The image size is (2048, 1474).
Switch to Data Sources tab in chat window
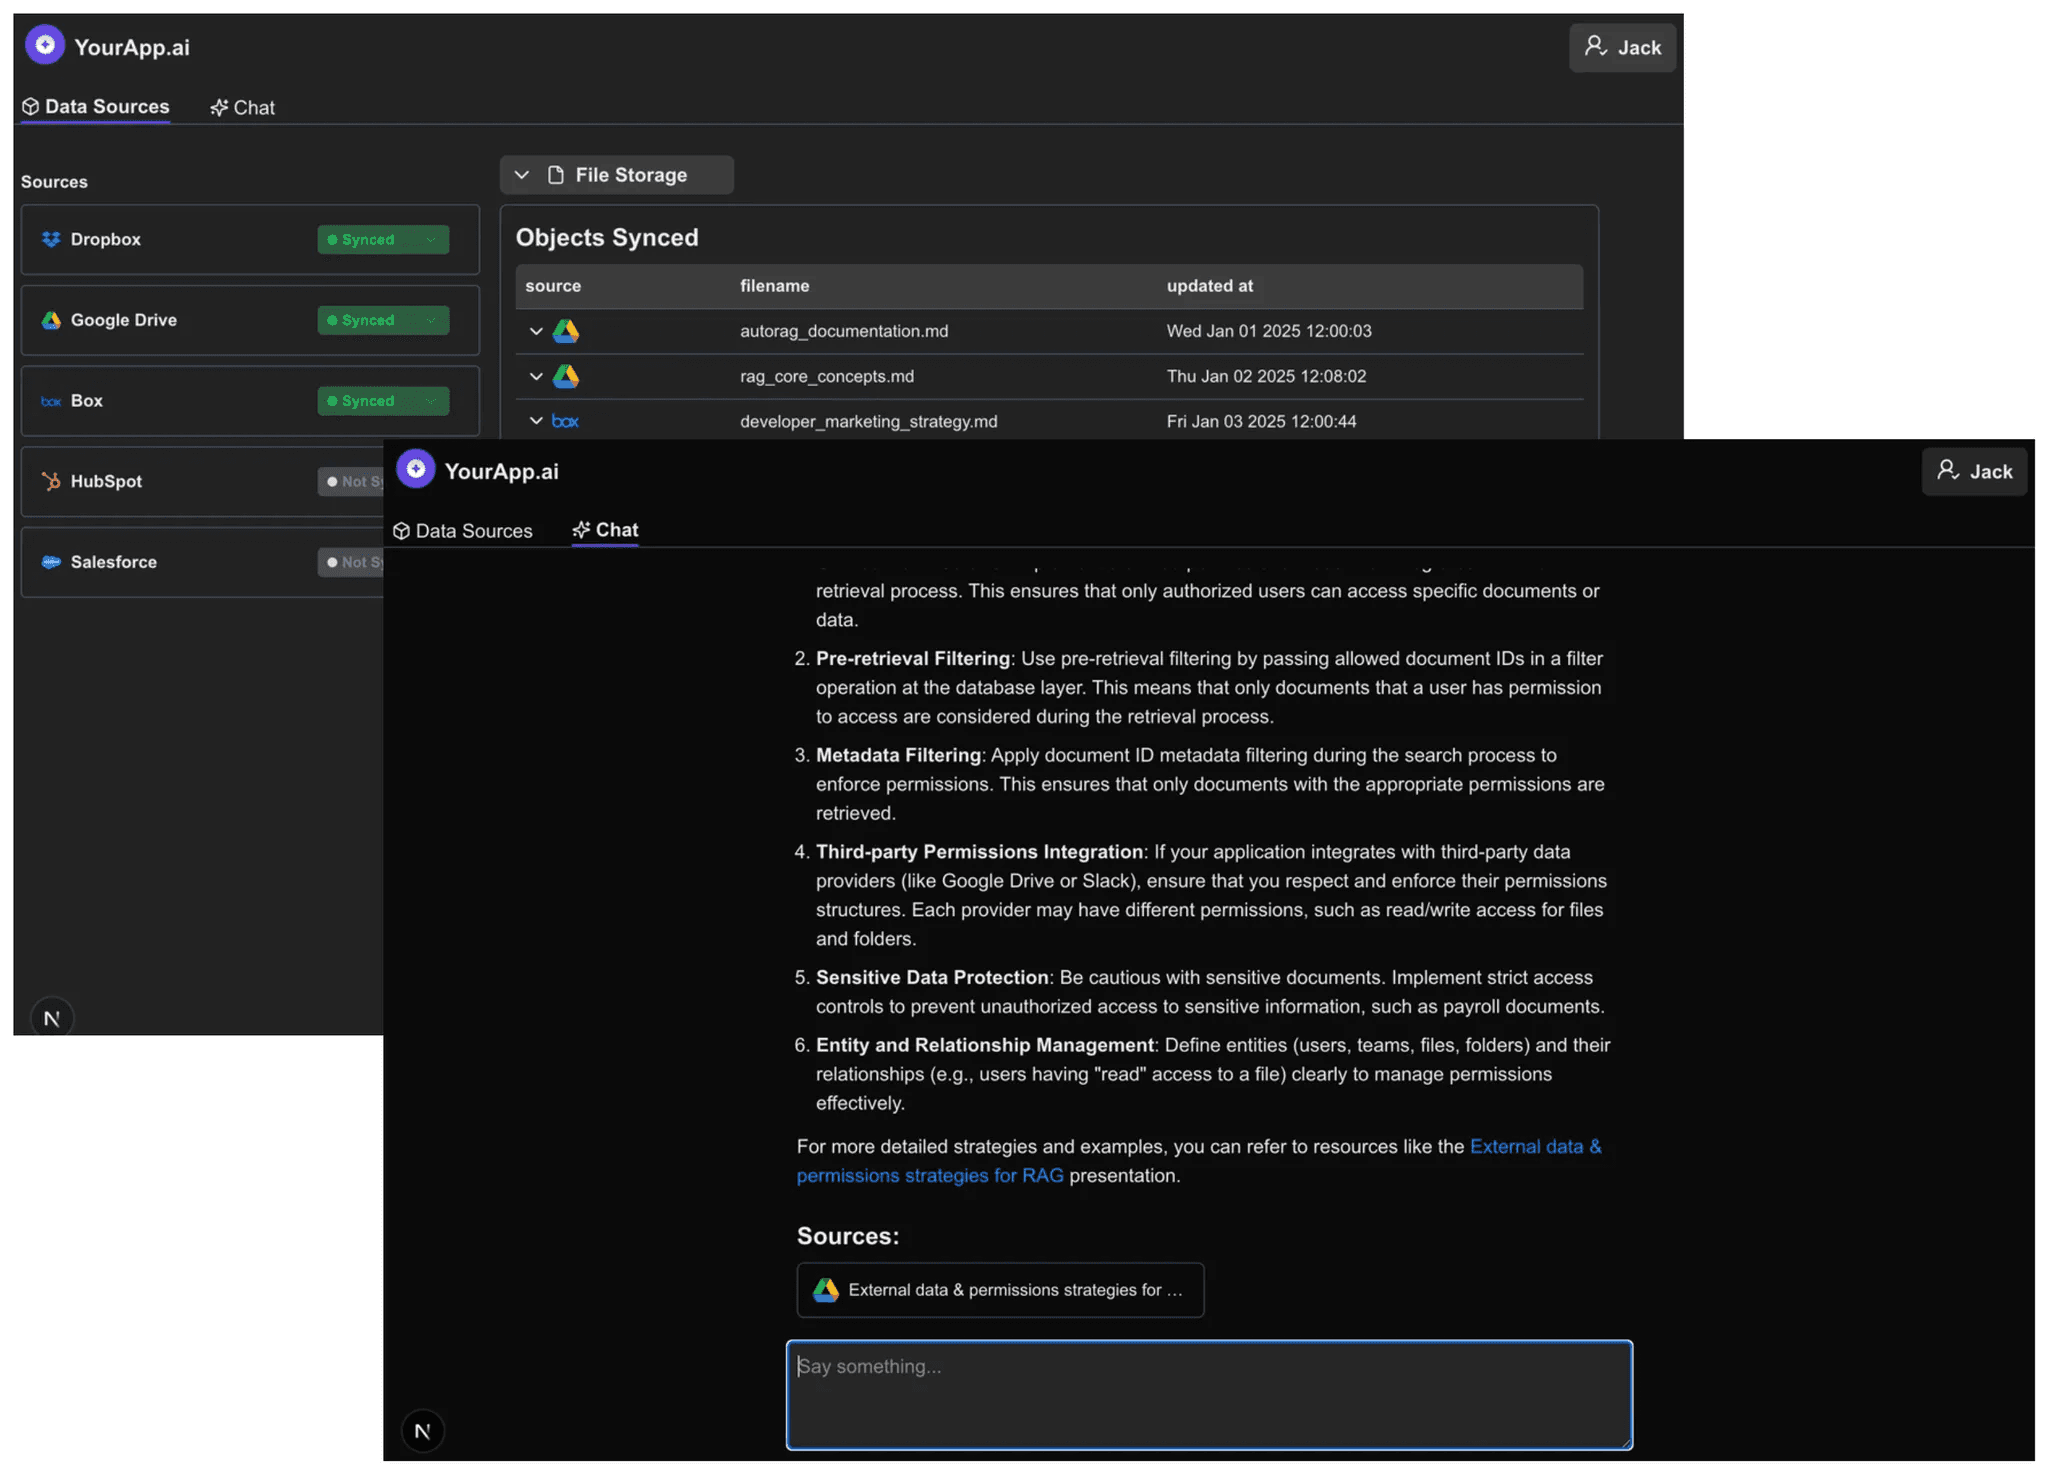point(463,531)
